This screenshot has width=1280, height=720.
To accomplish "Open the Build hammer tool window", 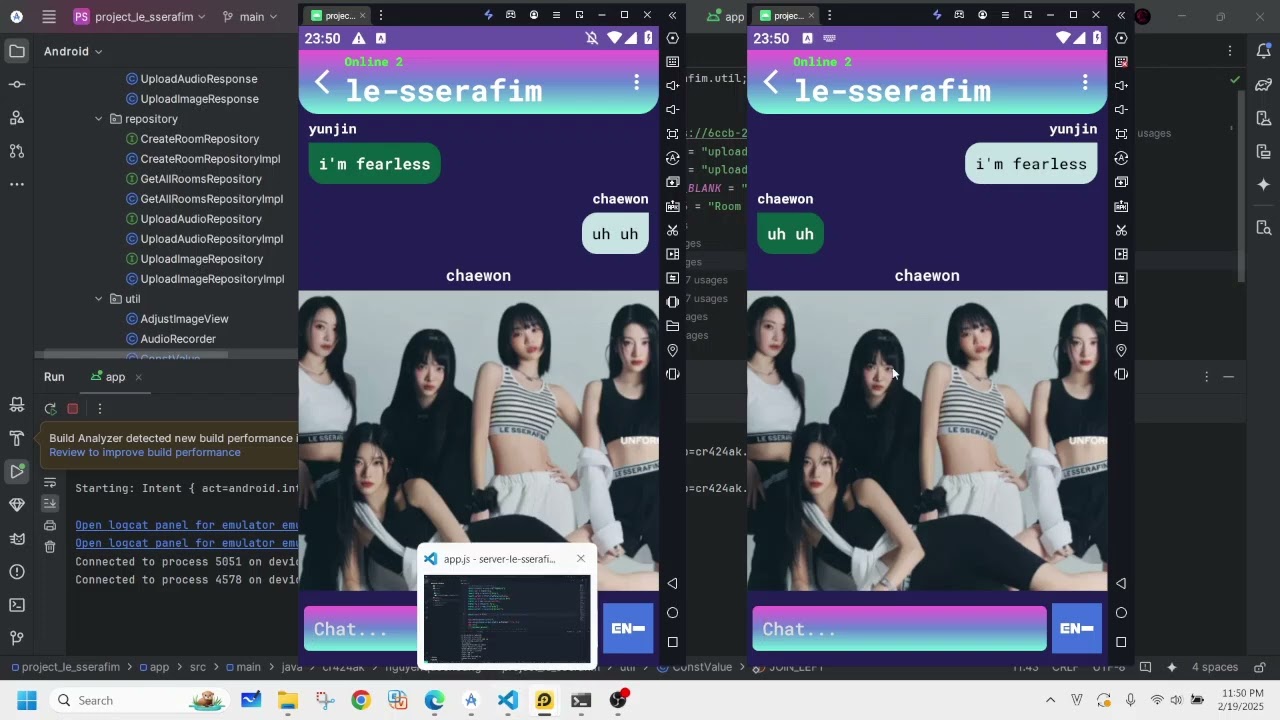I will pos(17,438).
